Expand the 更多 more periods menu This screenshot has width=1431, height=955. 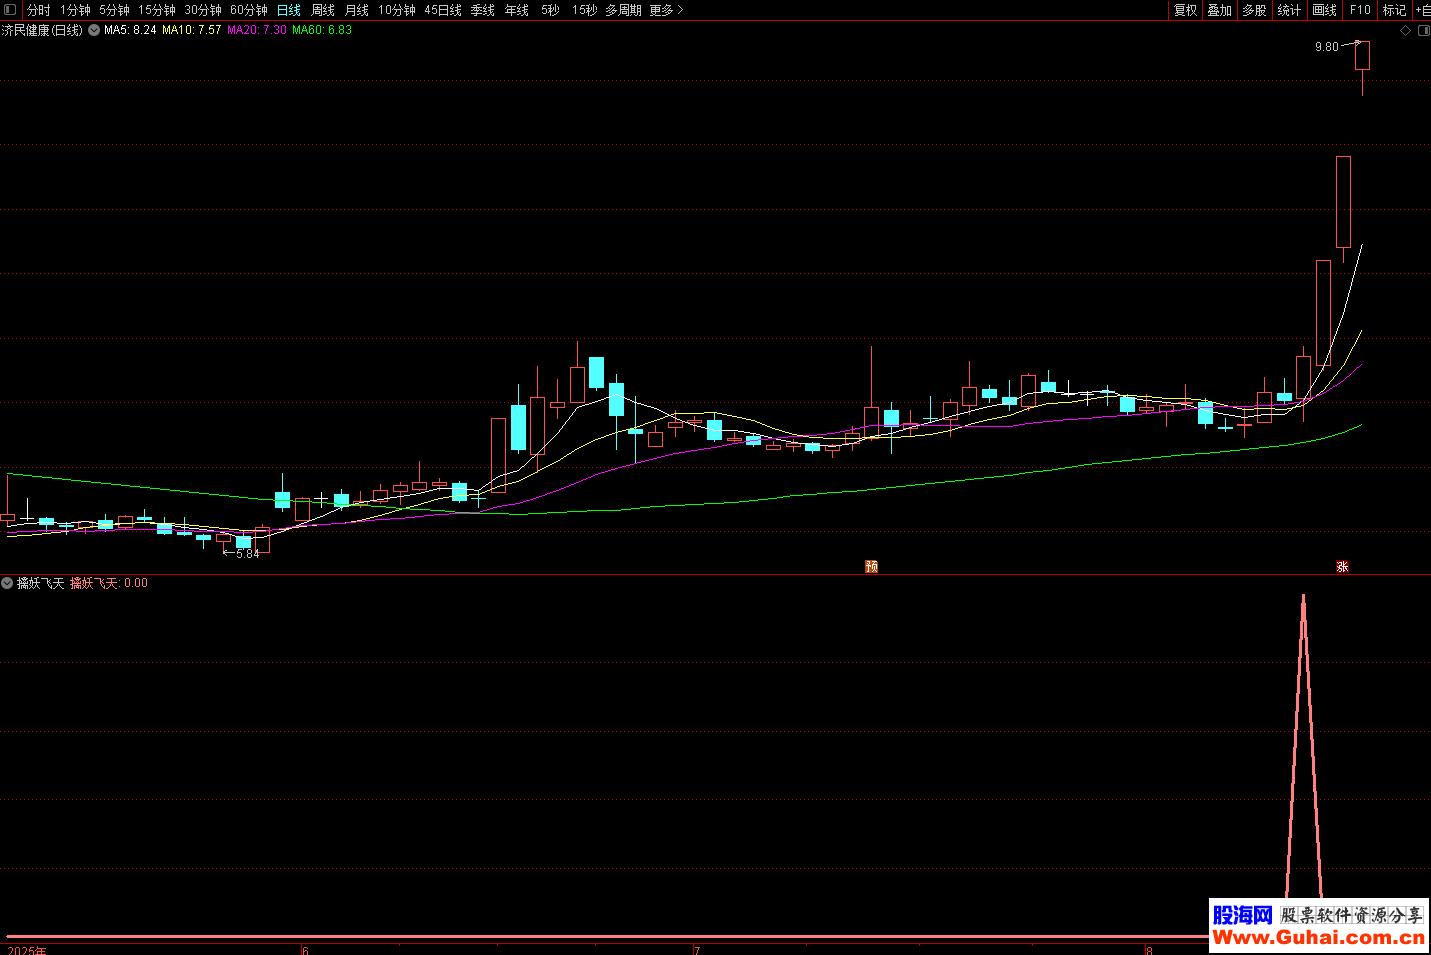[666, 10]
